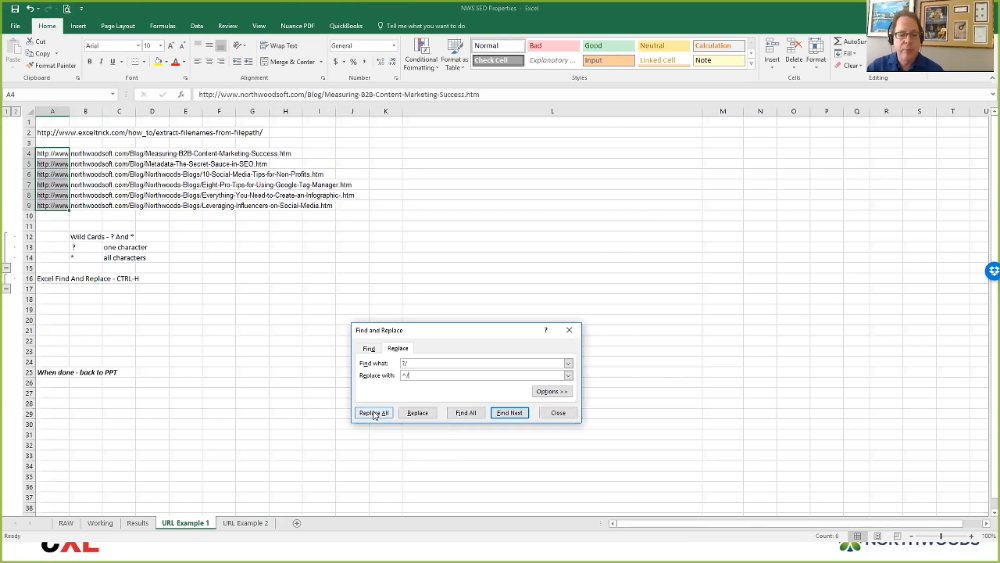Open Conditional Formatting menu
This screenshot has width=1000, height=563.
click(421, 54)
